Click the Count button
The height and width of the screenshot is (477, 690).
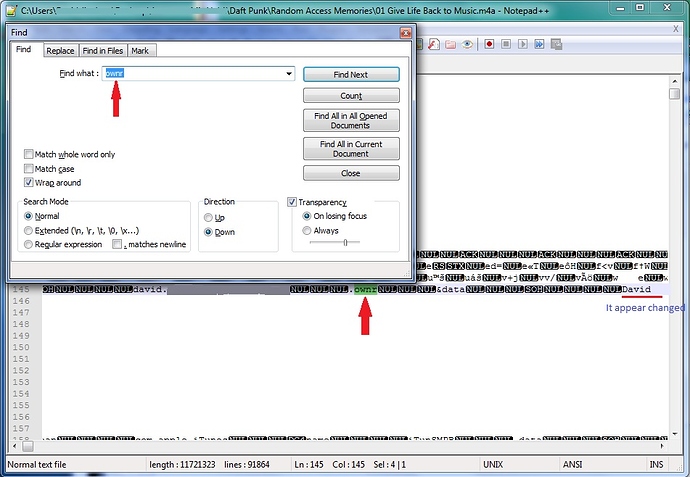(351, 95)
